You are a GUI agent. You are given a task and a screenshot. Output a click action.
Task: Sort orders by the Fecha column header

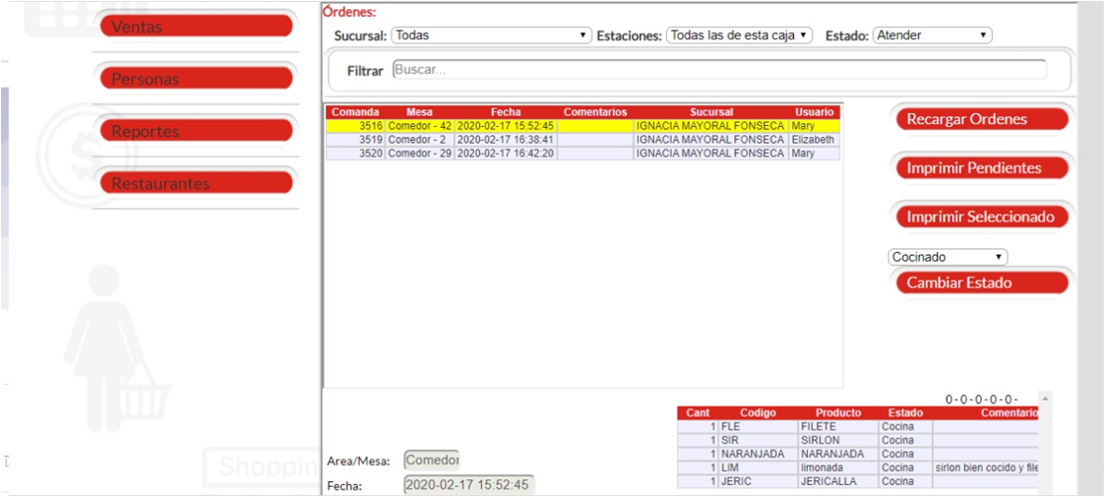click(505, 112)
